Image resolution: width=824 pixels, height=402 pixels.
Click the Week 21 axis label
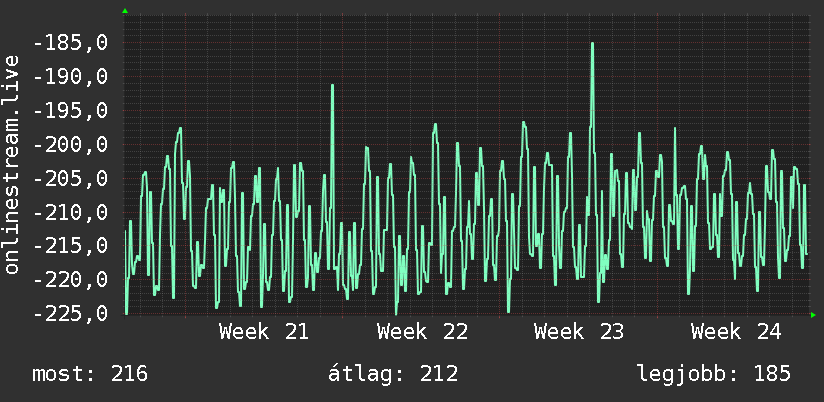tap(264, 332)
